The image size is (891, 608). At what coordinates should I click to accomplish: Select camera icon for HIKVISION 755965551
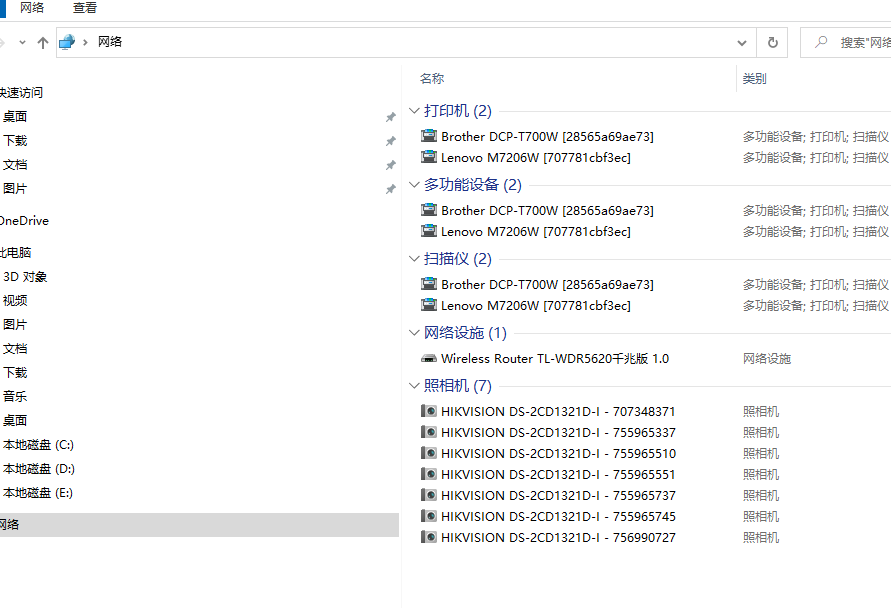tap(429, 474)
